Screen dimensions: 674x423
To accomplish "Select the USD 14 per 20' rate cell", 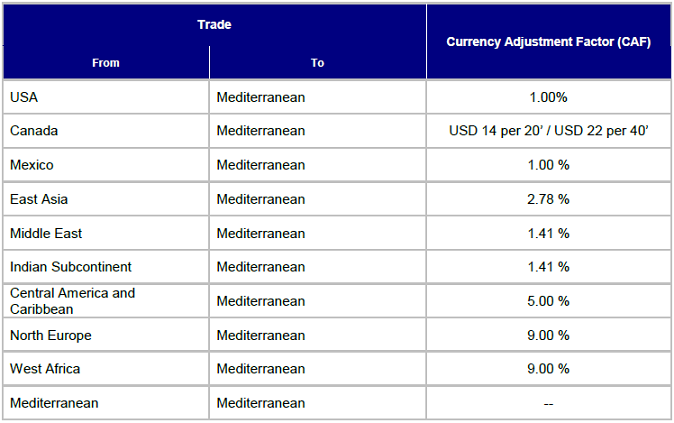I will pos(548,131).
